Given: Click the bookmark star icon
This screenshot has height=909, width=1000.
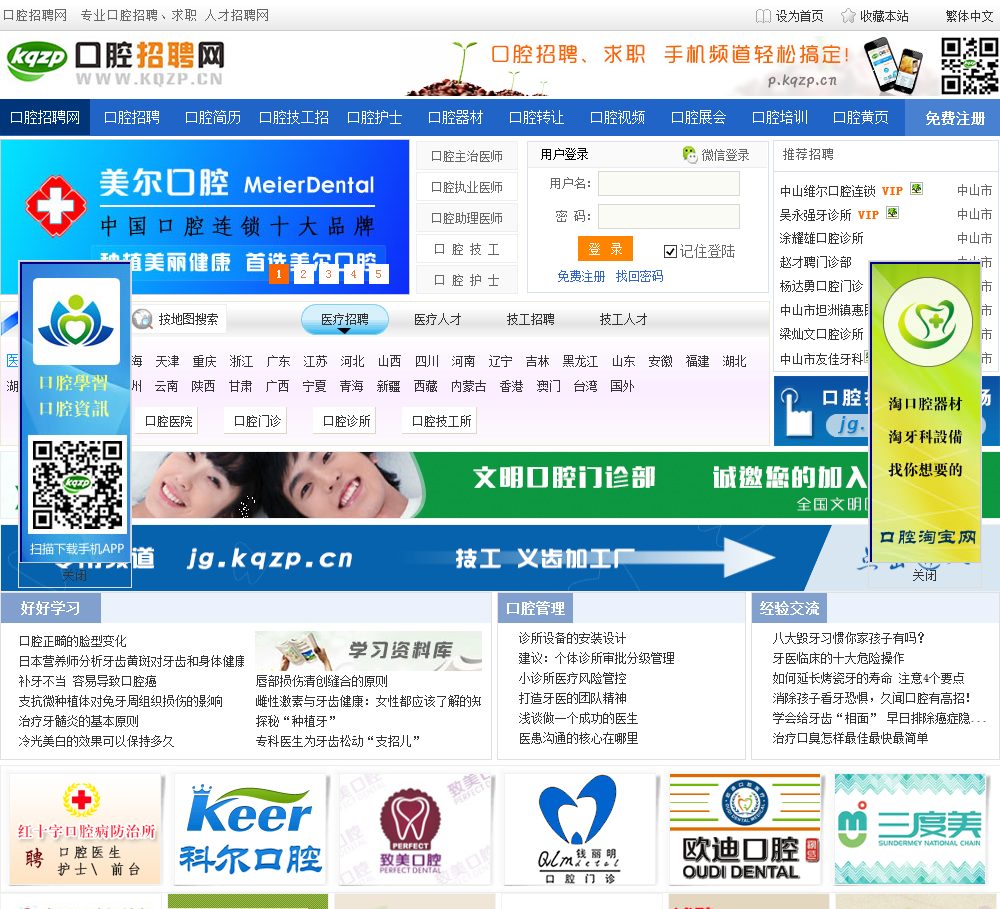Looking at the screenshot, I should (848, 16).
